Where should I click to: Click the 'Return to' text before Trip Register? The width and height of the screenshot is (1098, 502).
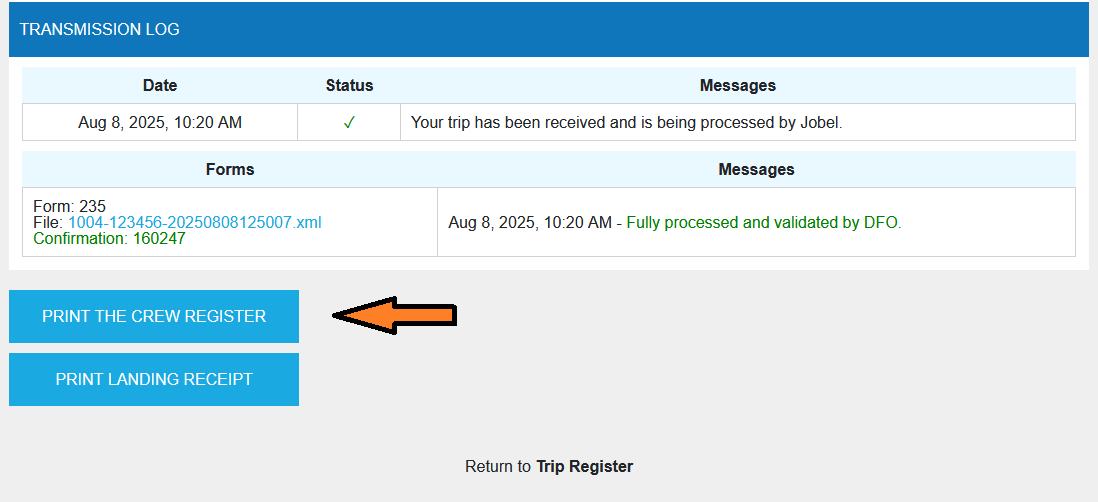498,466
